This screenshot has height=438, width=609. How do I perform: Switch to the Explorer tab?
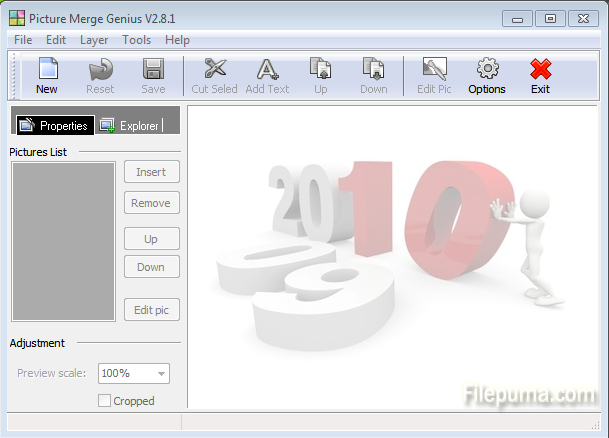point(130,126)
